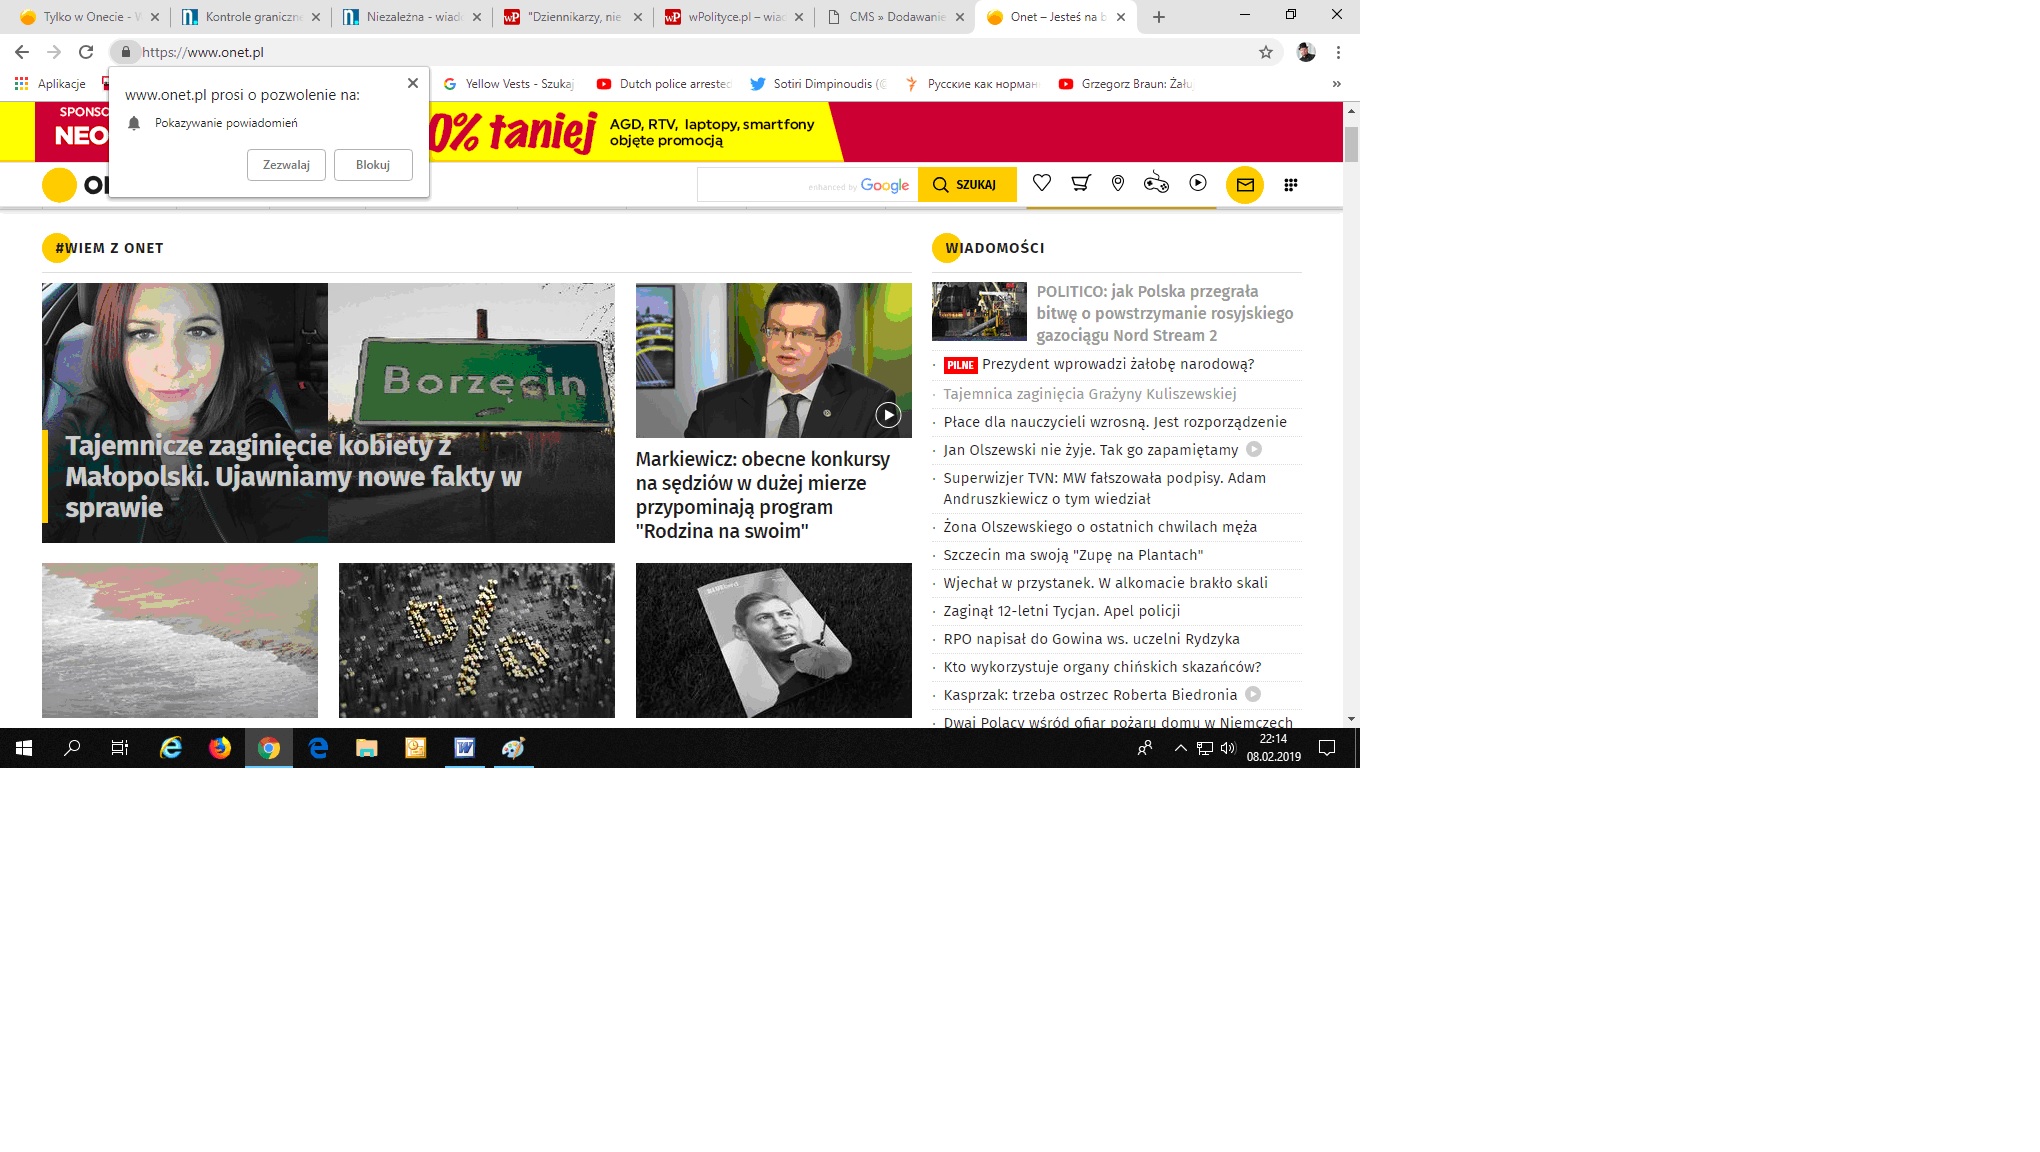The height and width of the screenshot is (1152, 2040).
Task: Open the volume control in tray
Action: click(1228, 748)
